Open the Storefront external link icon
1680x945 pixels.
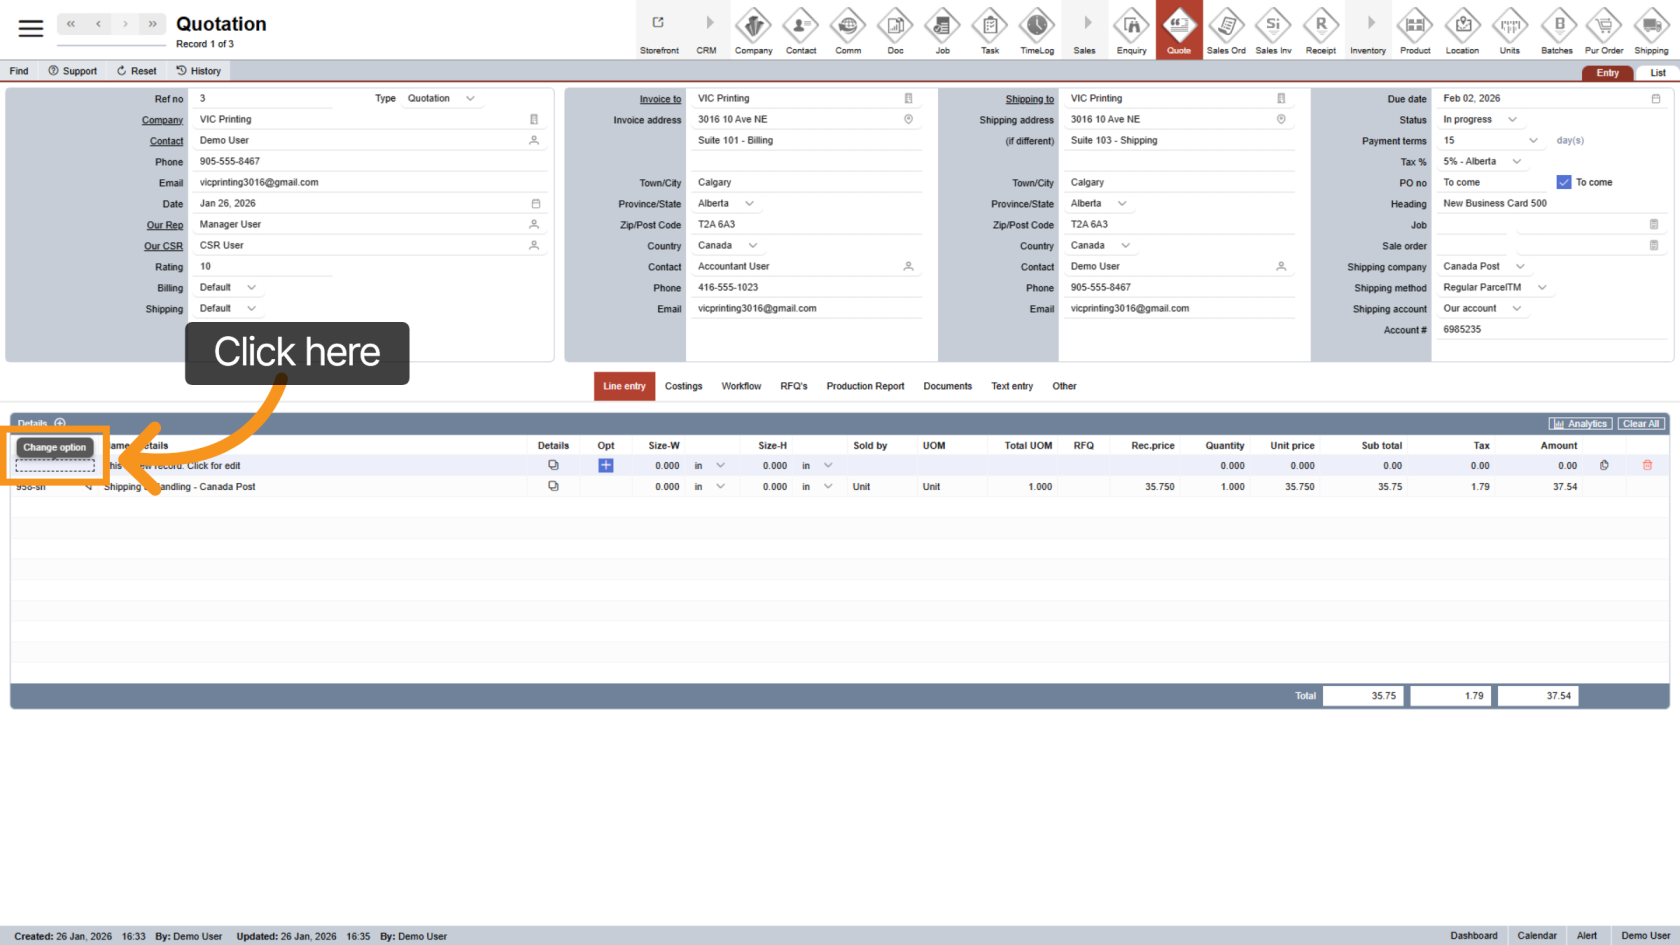(x=659, y=24)
